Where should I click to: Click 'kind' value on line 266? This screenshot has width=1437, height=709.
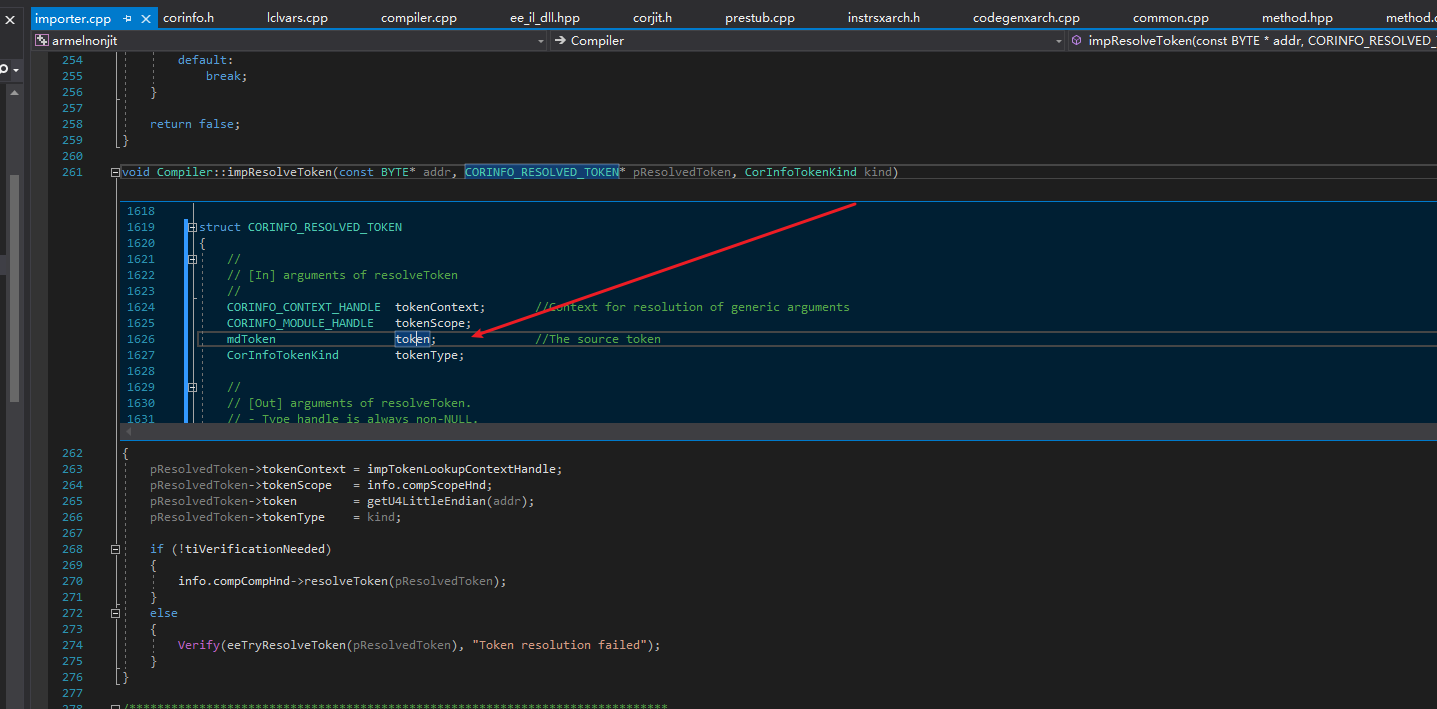coord(381,517)
